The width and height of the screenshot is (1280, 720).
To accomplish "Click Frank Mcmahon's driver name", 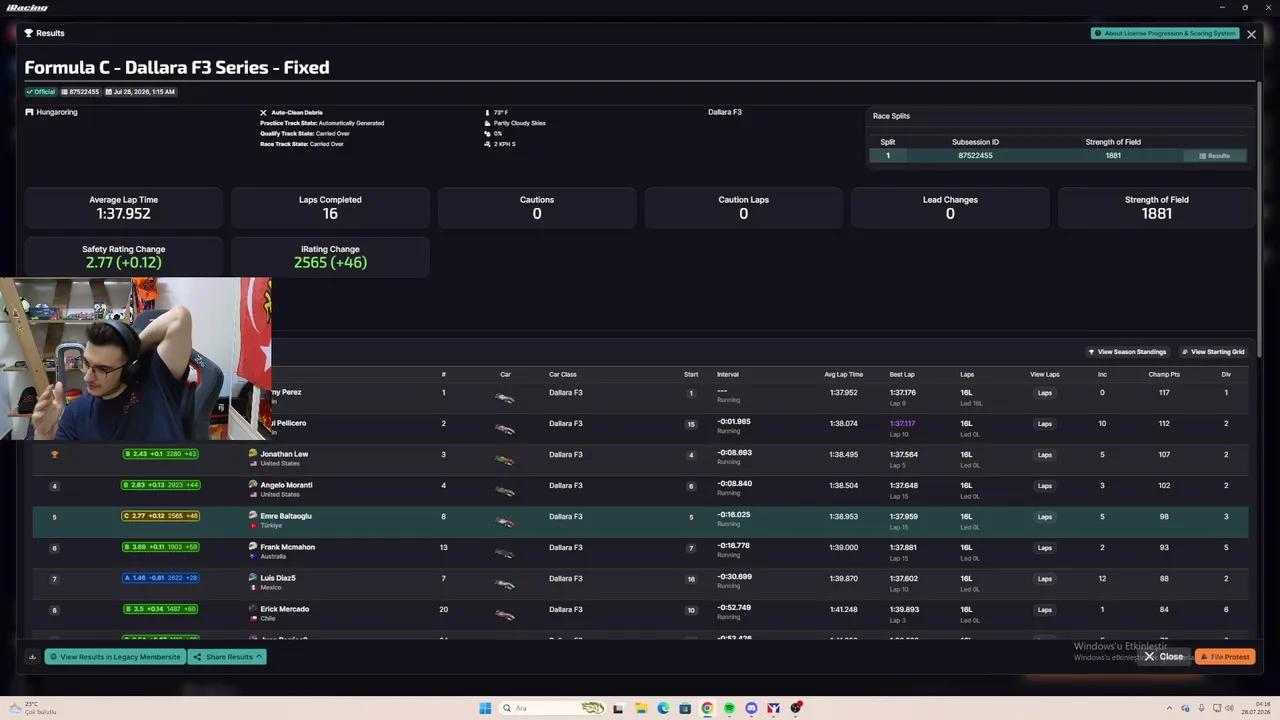I will [x=288, y=547].
